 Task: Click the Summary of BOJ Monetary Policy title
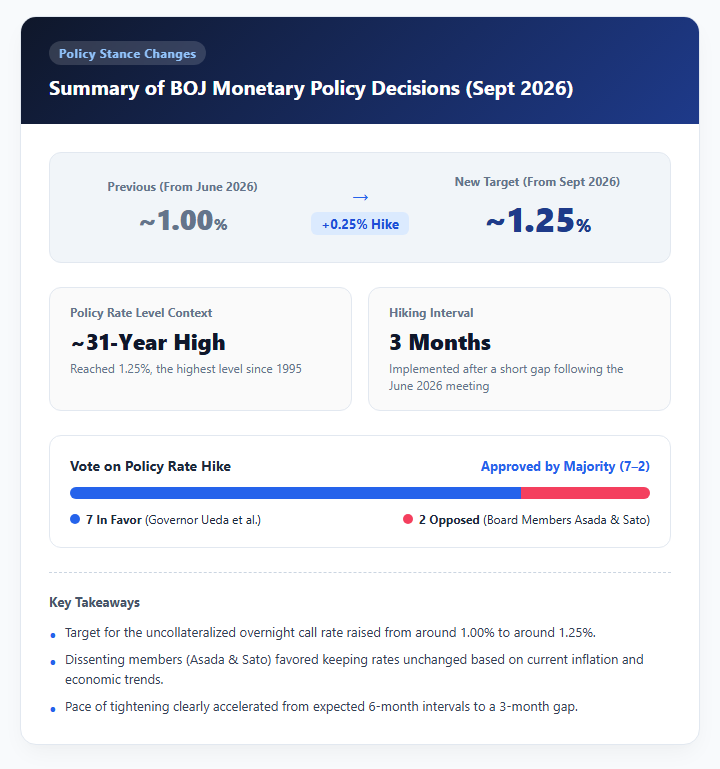pyautogui.click(x=311, y=89)
